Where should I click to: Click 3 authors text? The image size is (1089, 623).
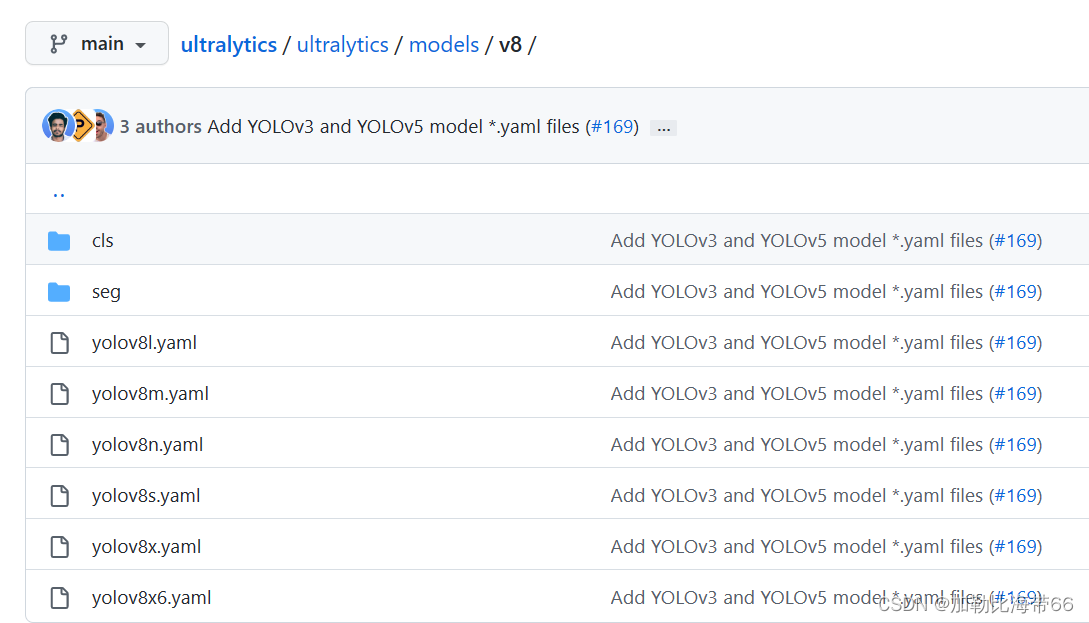click(160, 127)
